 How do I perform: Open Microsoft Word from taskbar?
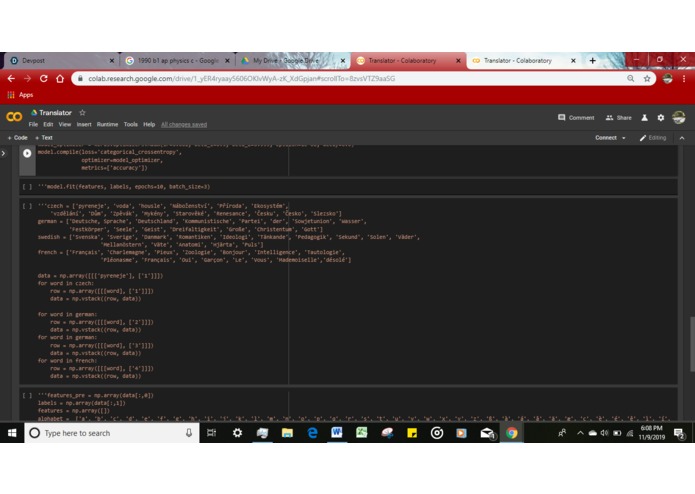(x=337, y=433)
